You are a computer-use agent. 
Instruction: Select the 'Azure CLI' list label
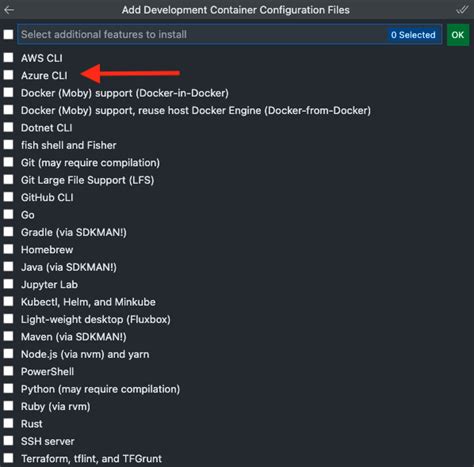click(x=44, y=76)
